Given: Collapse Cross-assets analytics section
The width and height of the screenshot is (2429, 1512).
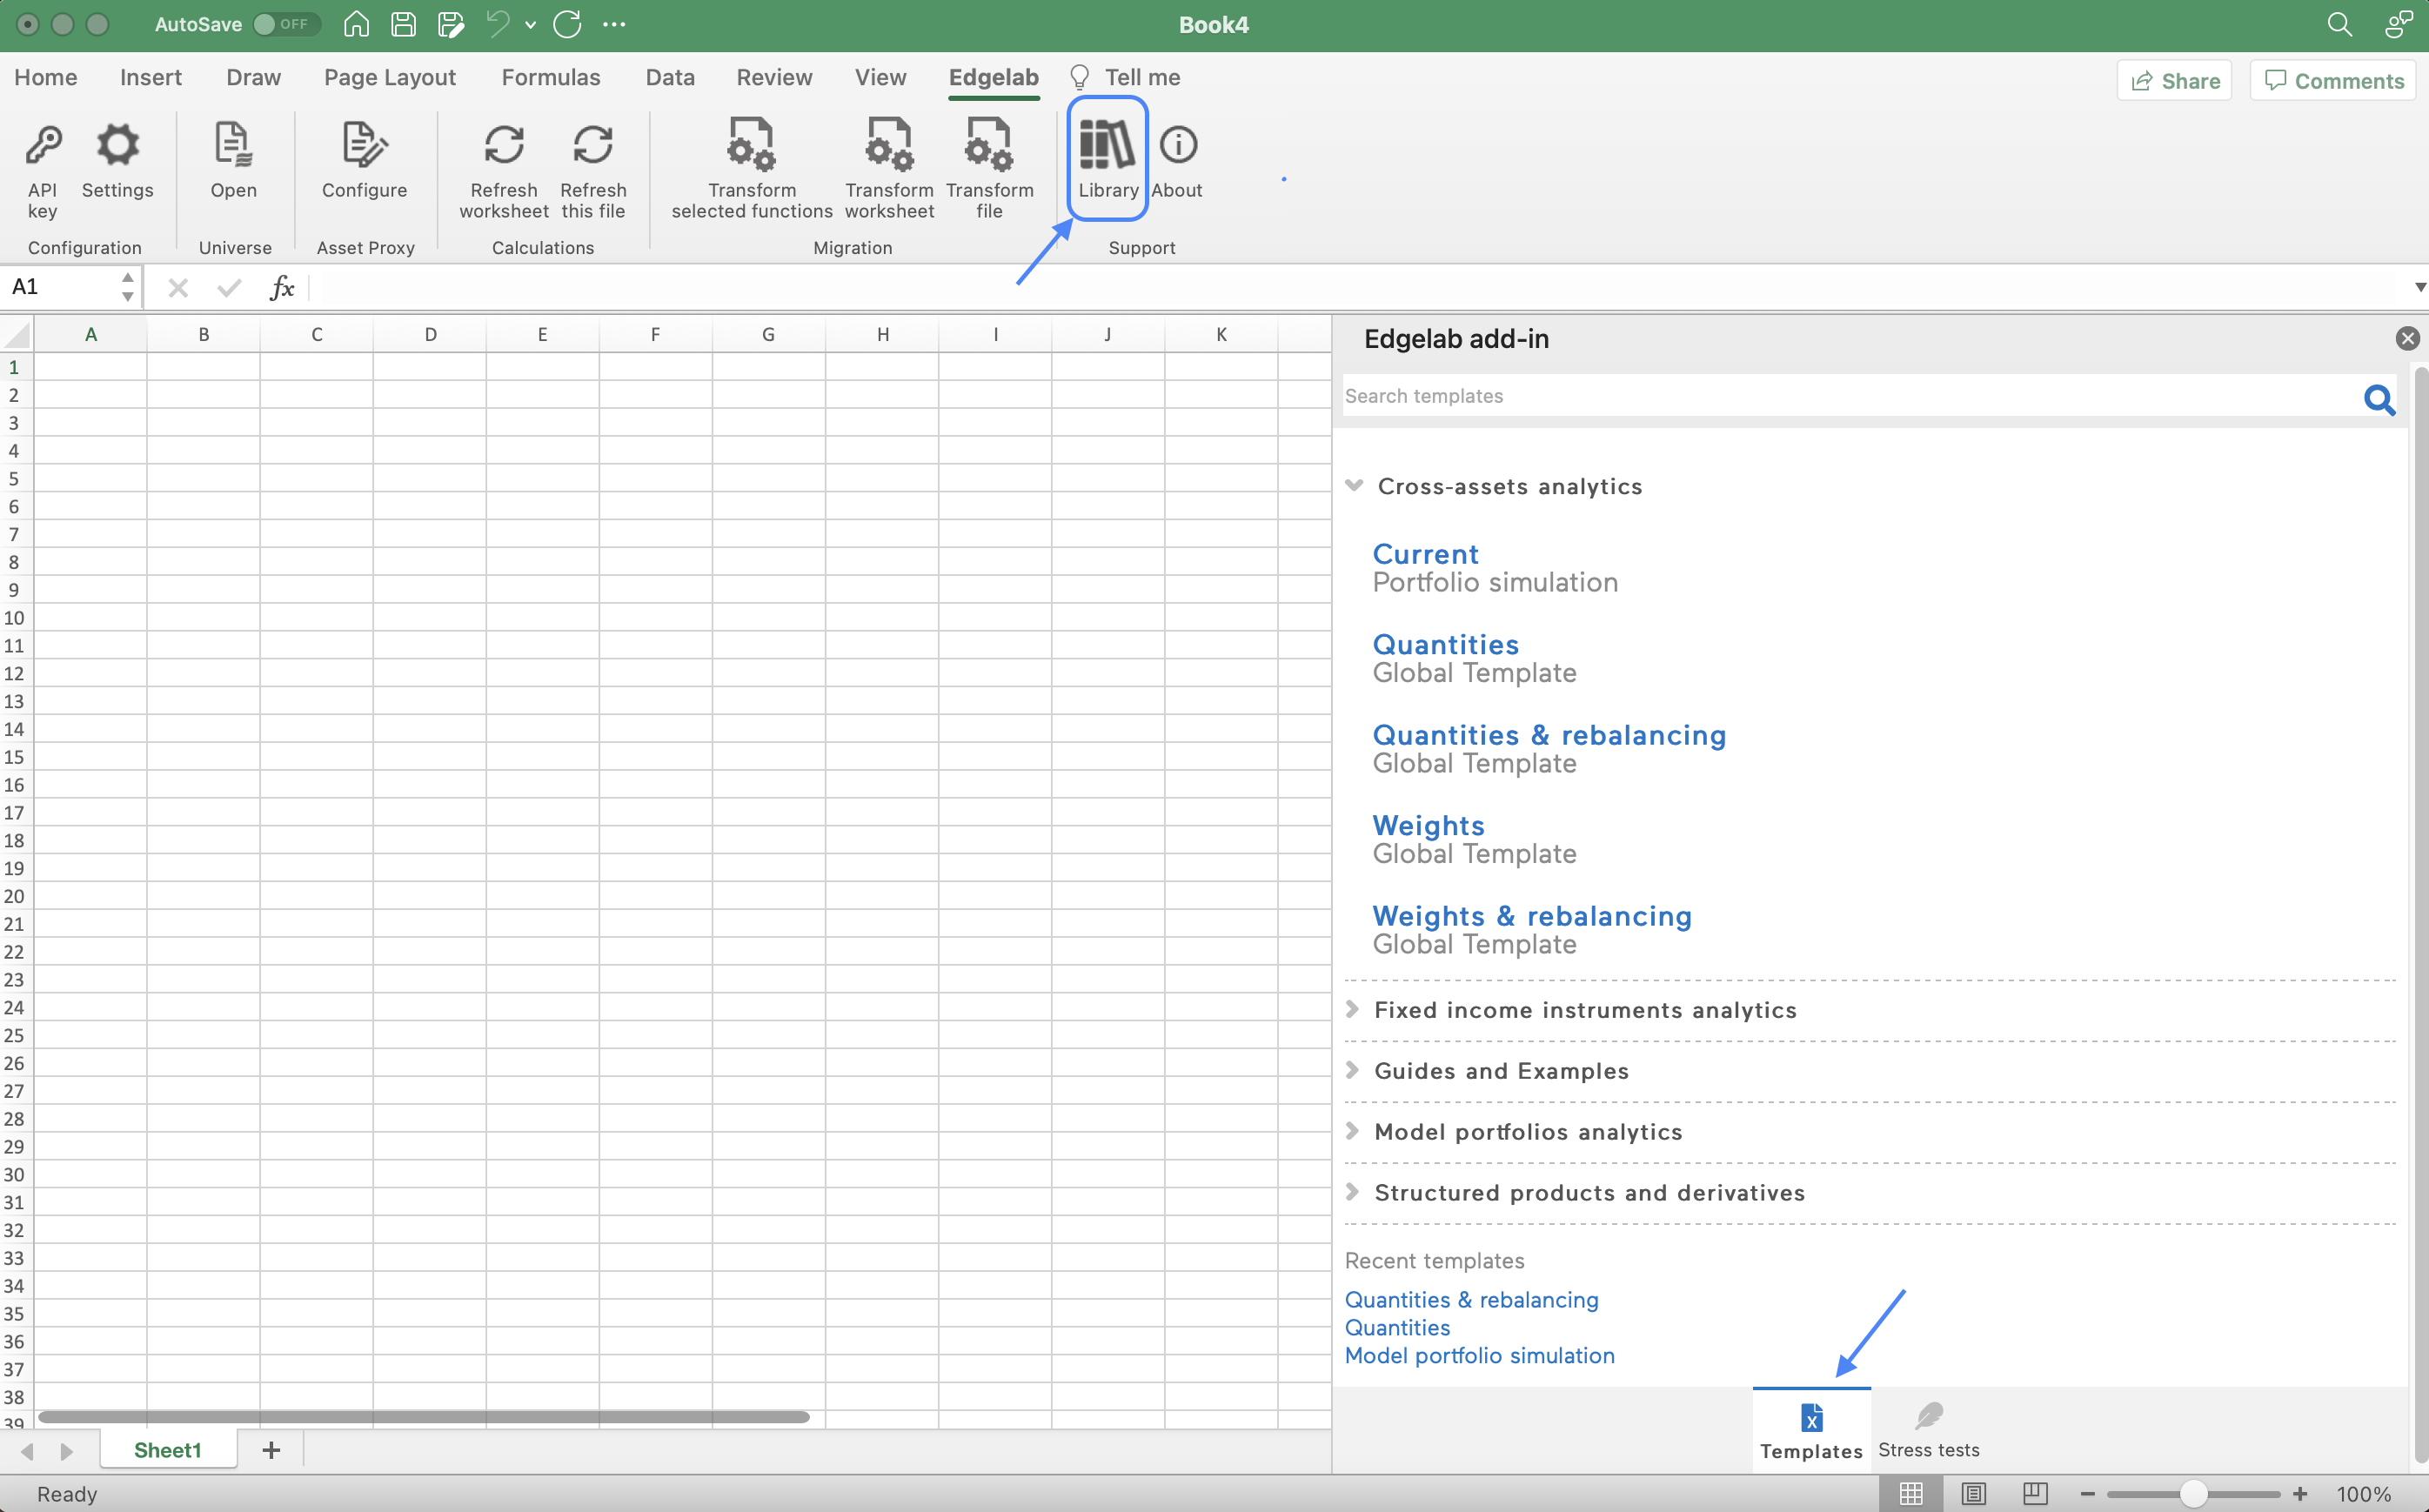Looking at the screenshot, I should pos(1353,485).
